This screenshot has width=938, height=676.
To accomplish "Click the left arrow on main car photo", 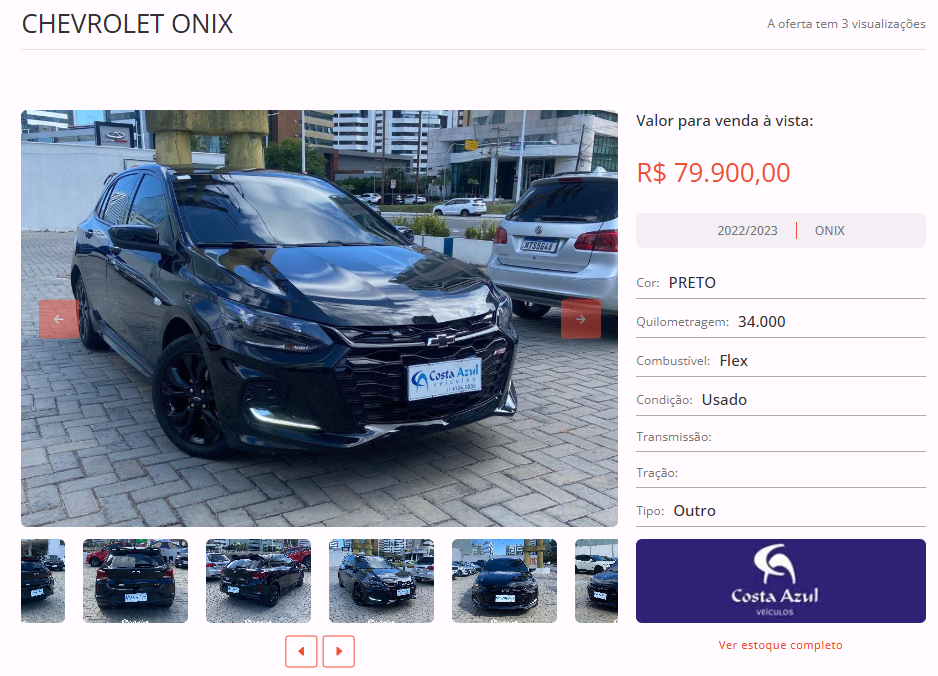I will [x=59, y=319].
